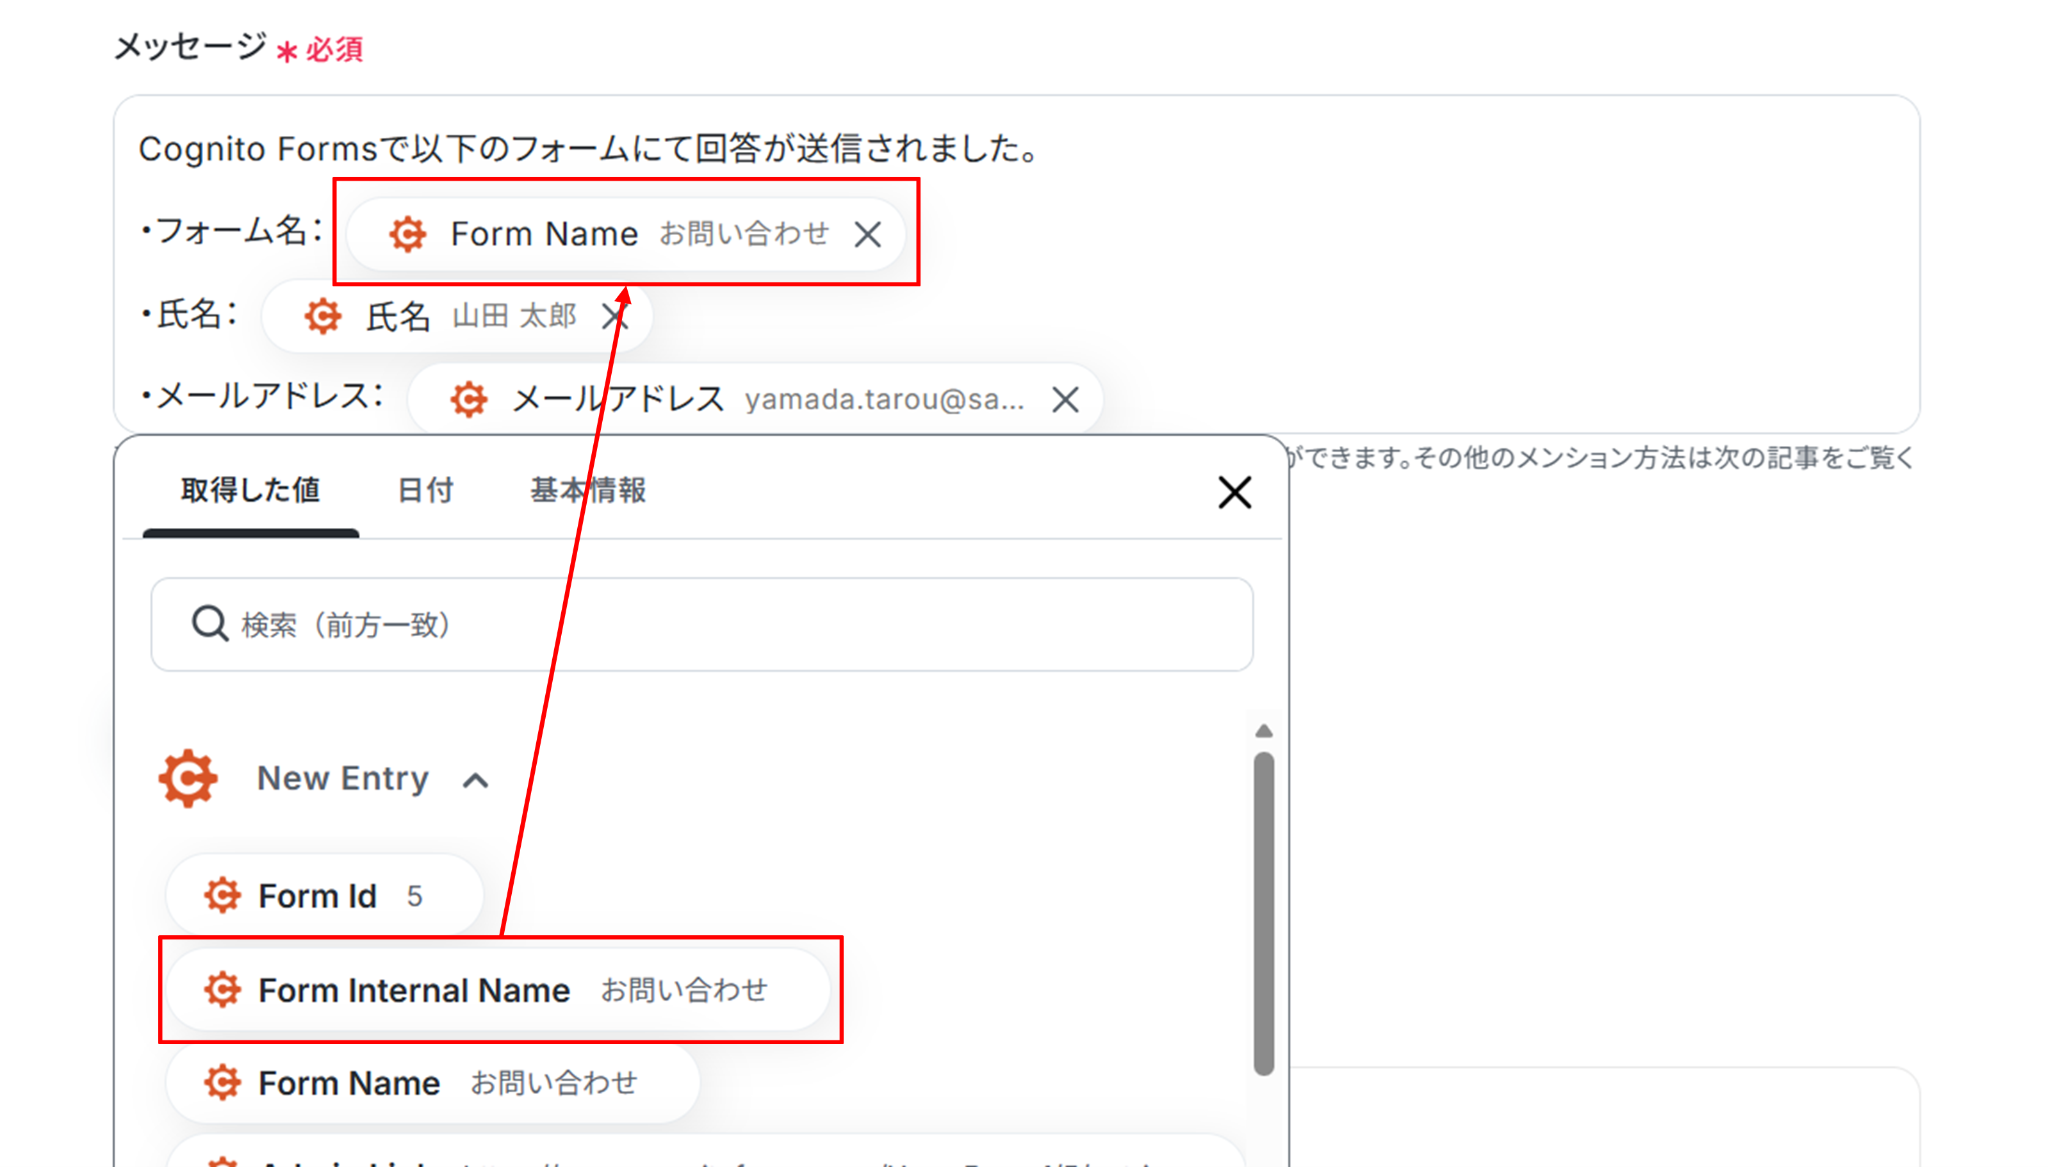Click Cognito icon in メールアドレス chip
The width and height of the screenshot is (2048, 1167).
[x=469, y=400]
